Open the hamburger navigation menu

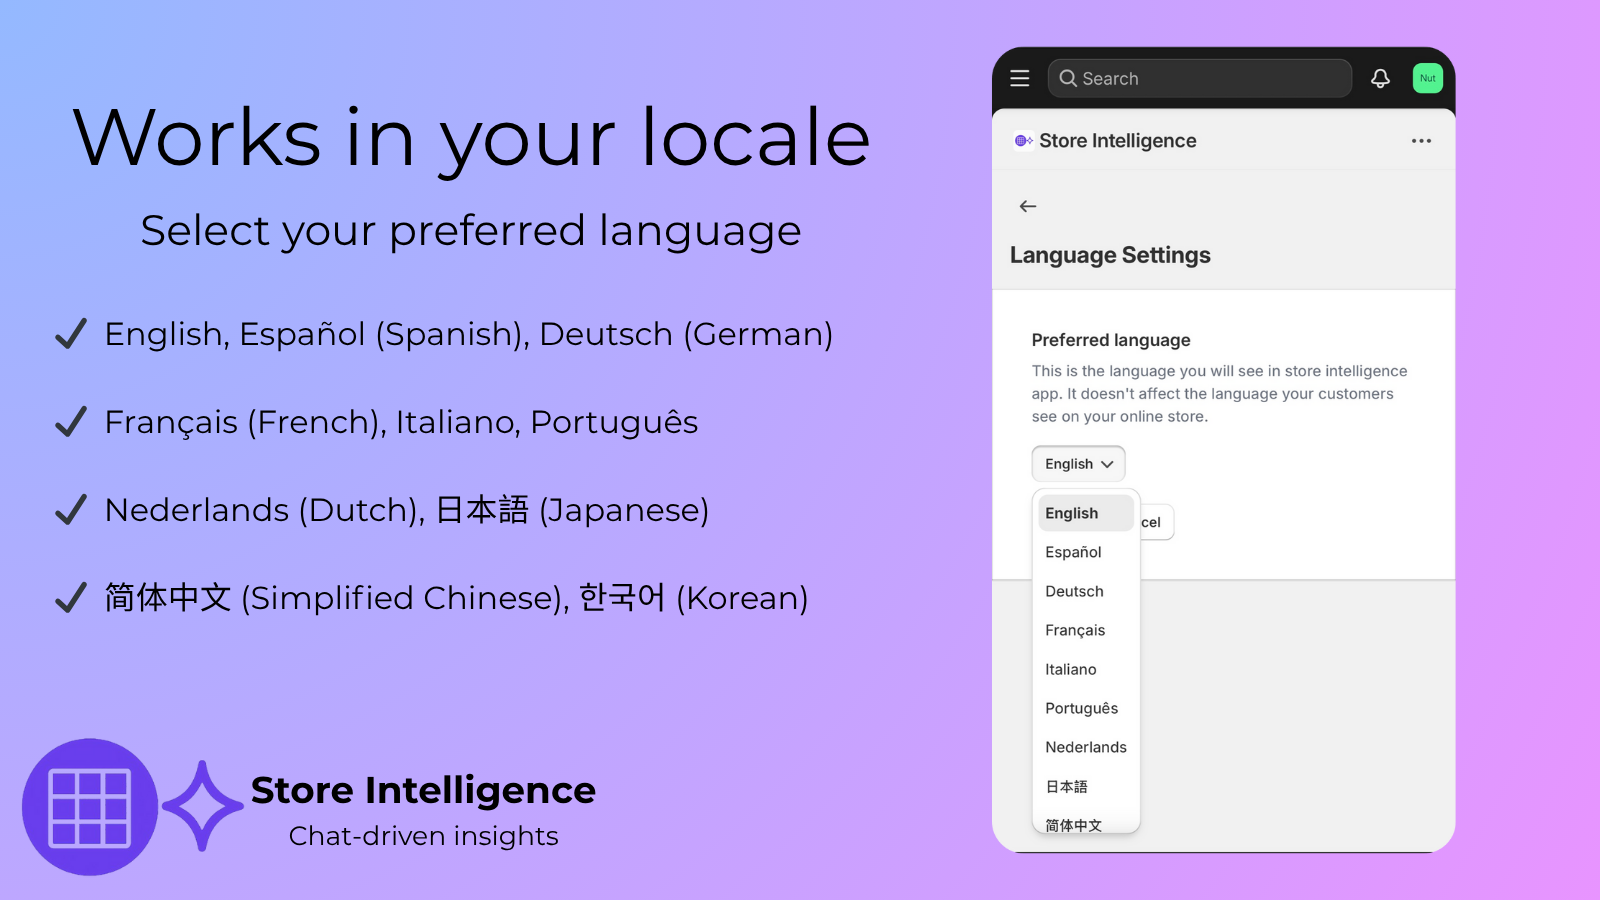coord(1019,78)
